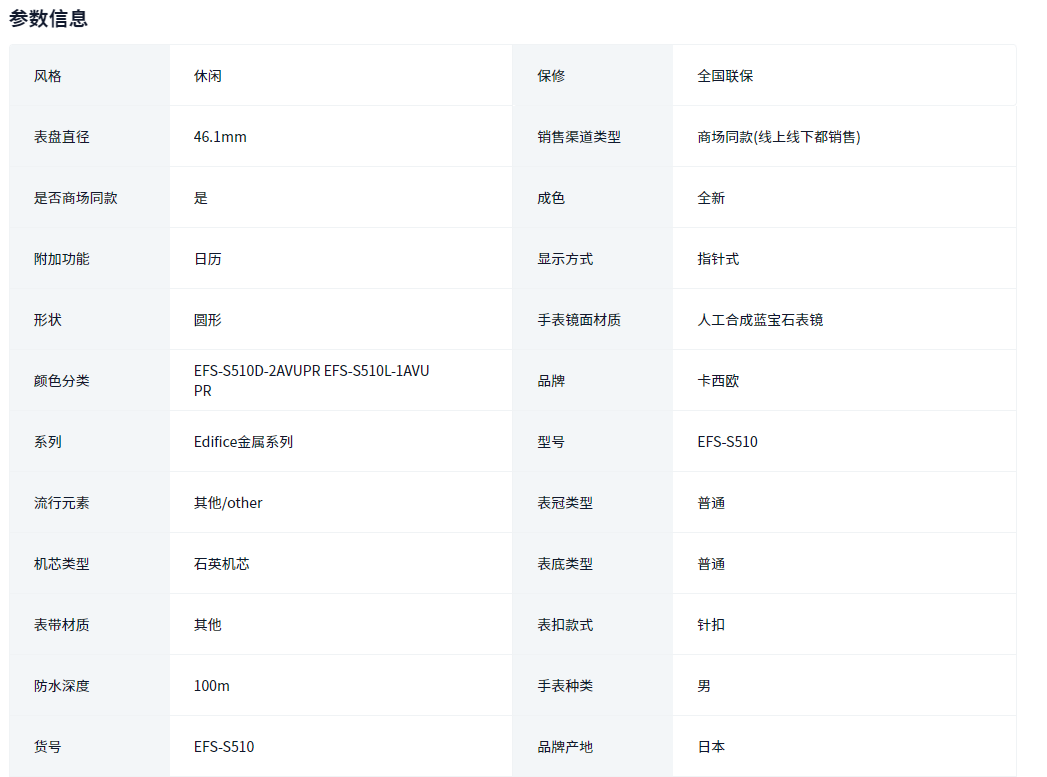This screenshot has height=777, width=1047.
Task: Click the 手表镜面材质 parameter label
Action: pyautogui.click(x=579, y=320)
